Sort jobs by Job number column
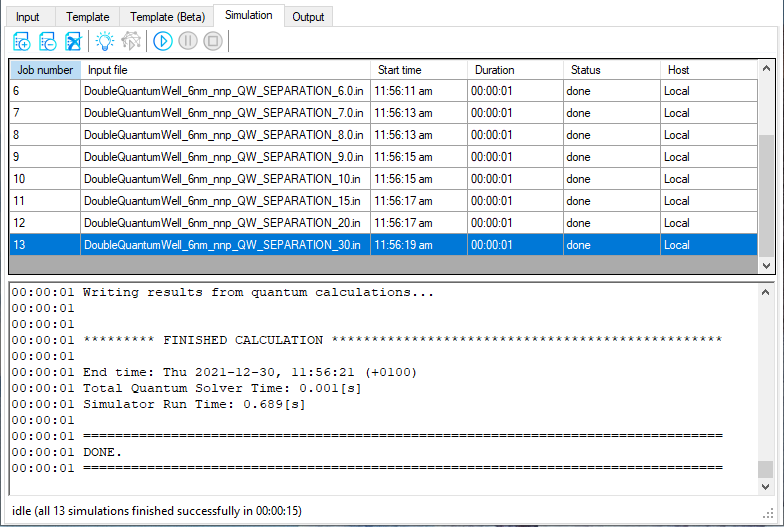The height and width of the screenshot is (527, 784). click(45, 70)
